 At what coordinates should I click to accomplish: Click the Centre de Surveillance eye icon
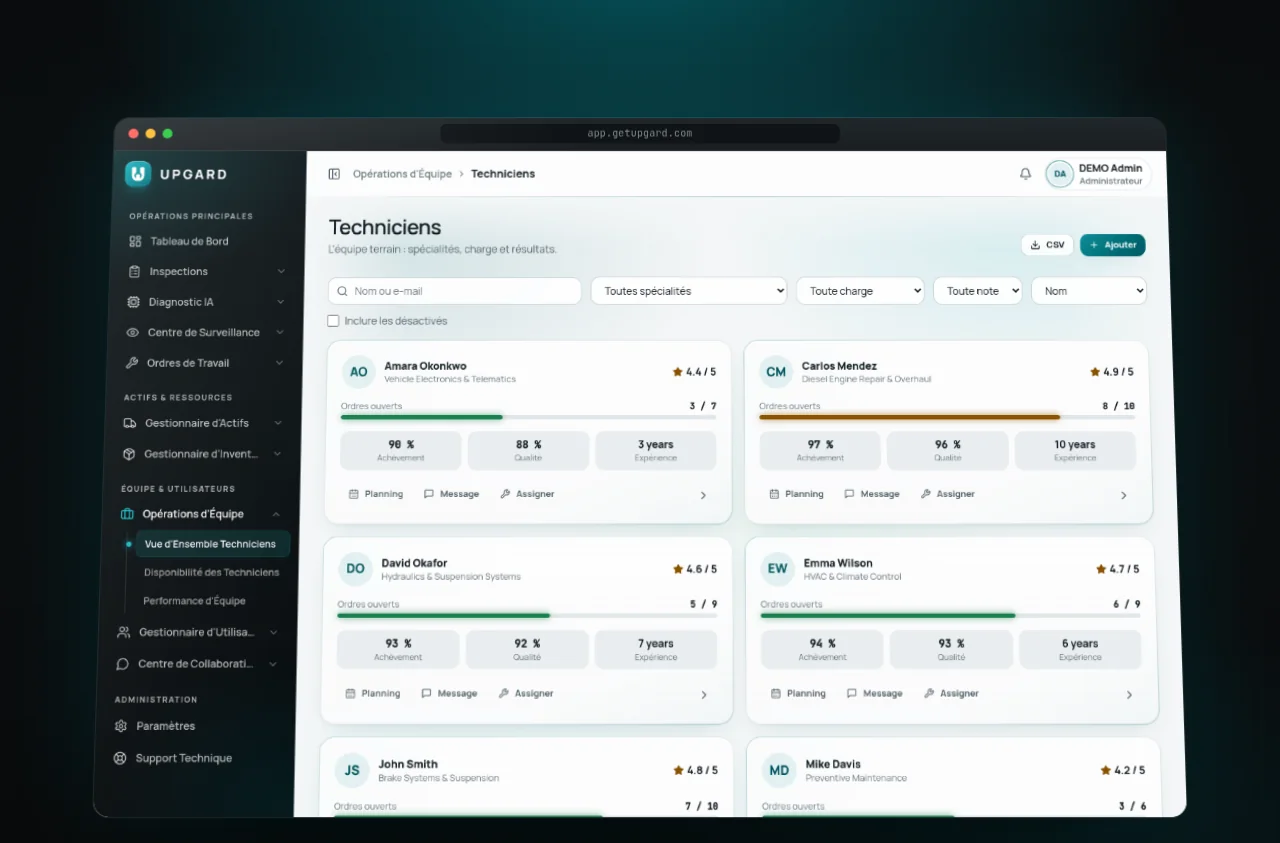pyautogui.click(x=132, y=333)
